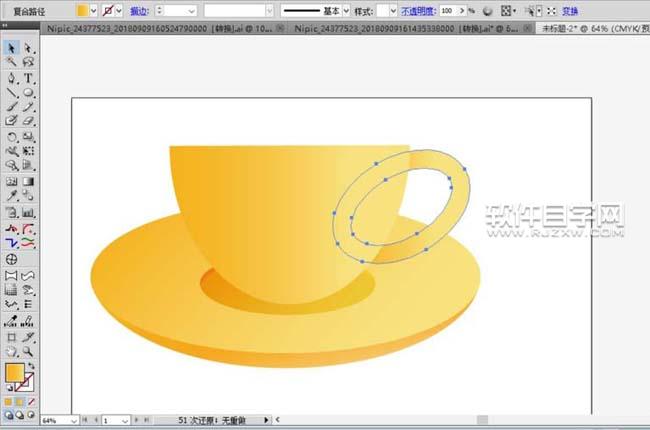The width and height of the screenshot is (650, 430).
Task: Expand the fill color dropdown in control bar
Action: click(x=94, y=9)
